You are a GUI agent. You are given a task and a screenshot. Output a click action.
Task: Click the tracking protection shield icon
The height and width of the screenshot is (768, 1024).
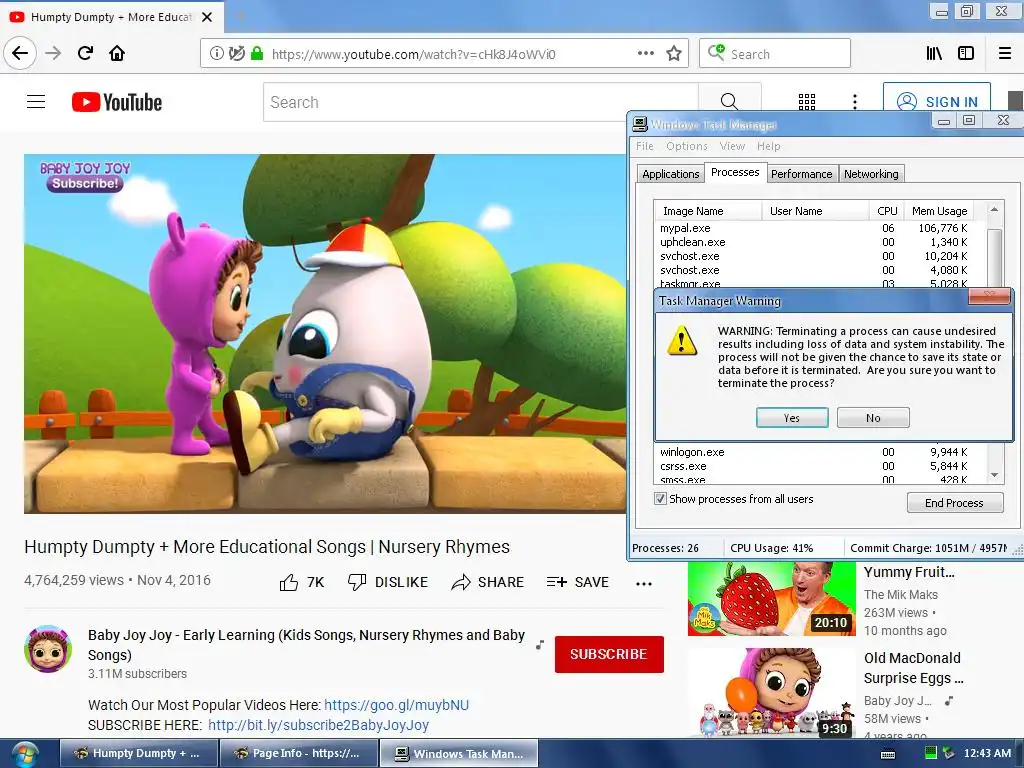236,54
